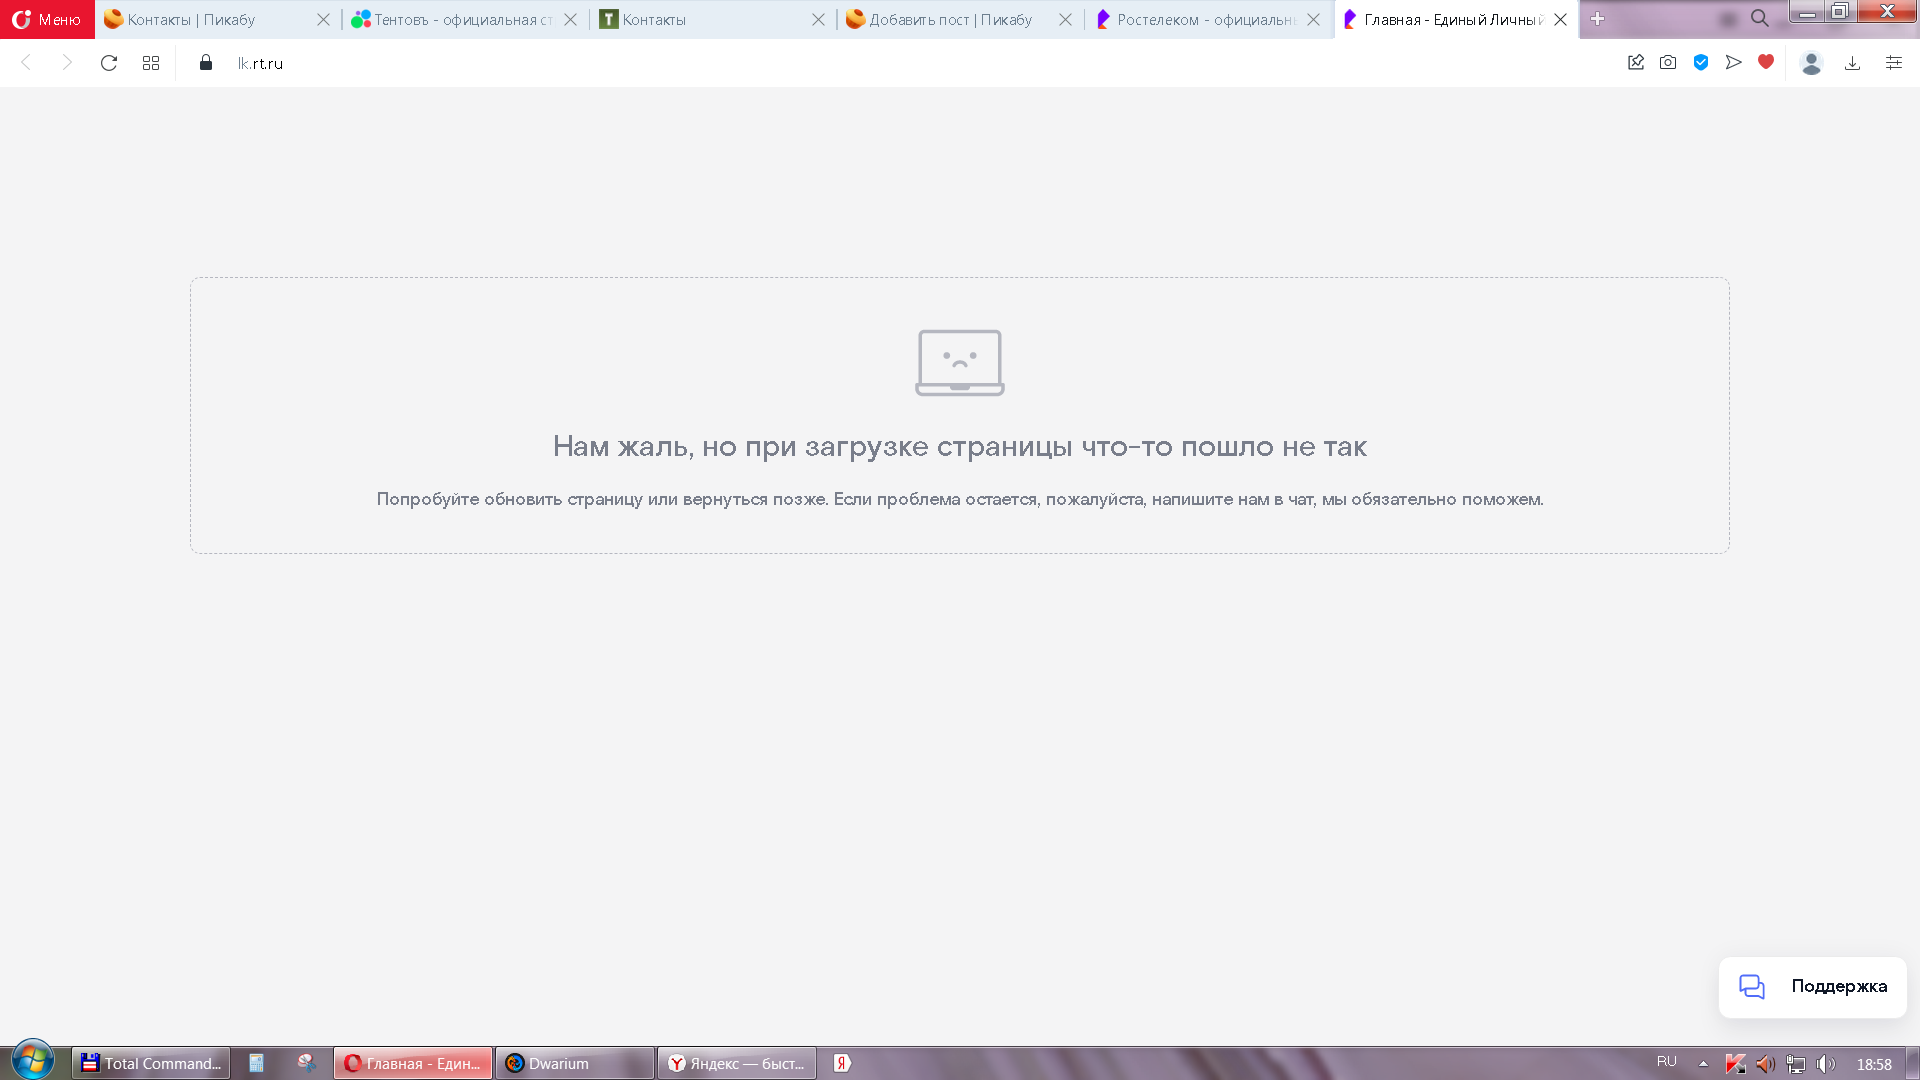
Task: Close the Главная - Единый Личный tab
Action: (1560, 19)
